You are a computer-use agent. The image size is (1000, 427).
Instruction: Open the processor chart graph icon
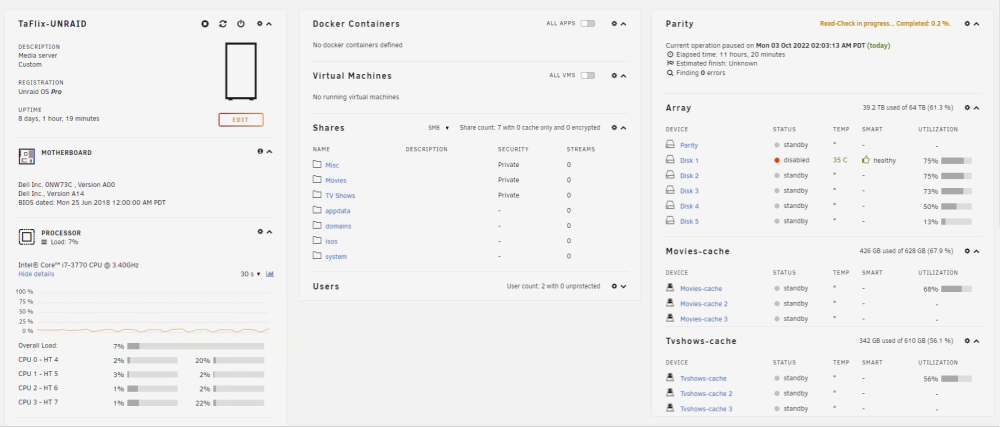[270, 274]
